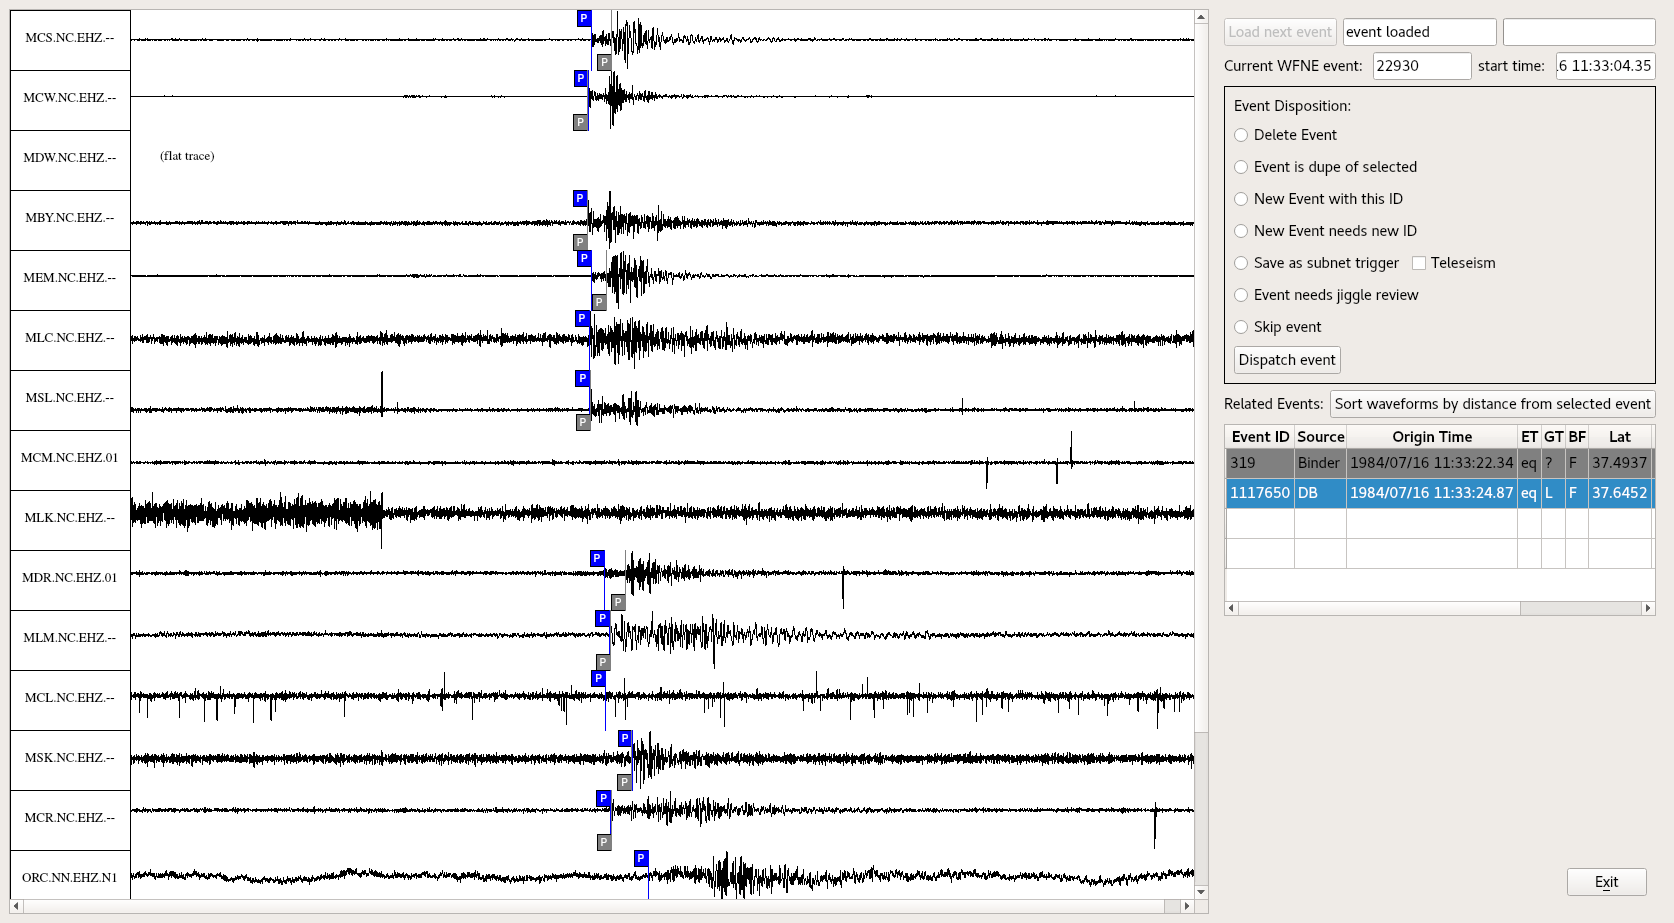Select blue P pick on MCL.NC.EHZ trace

tap(598, 678)
